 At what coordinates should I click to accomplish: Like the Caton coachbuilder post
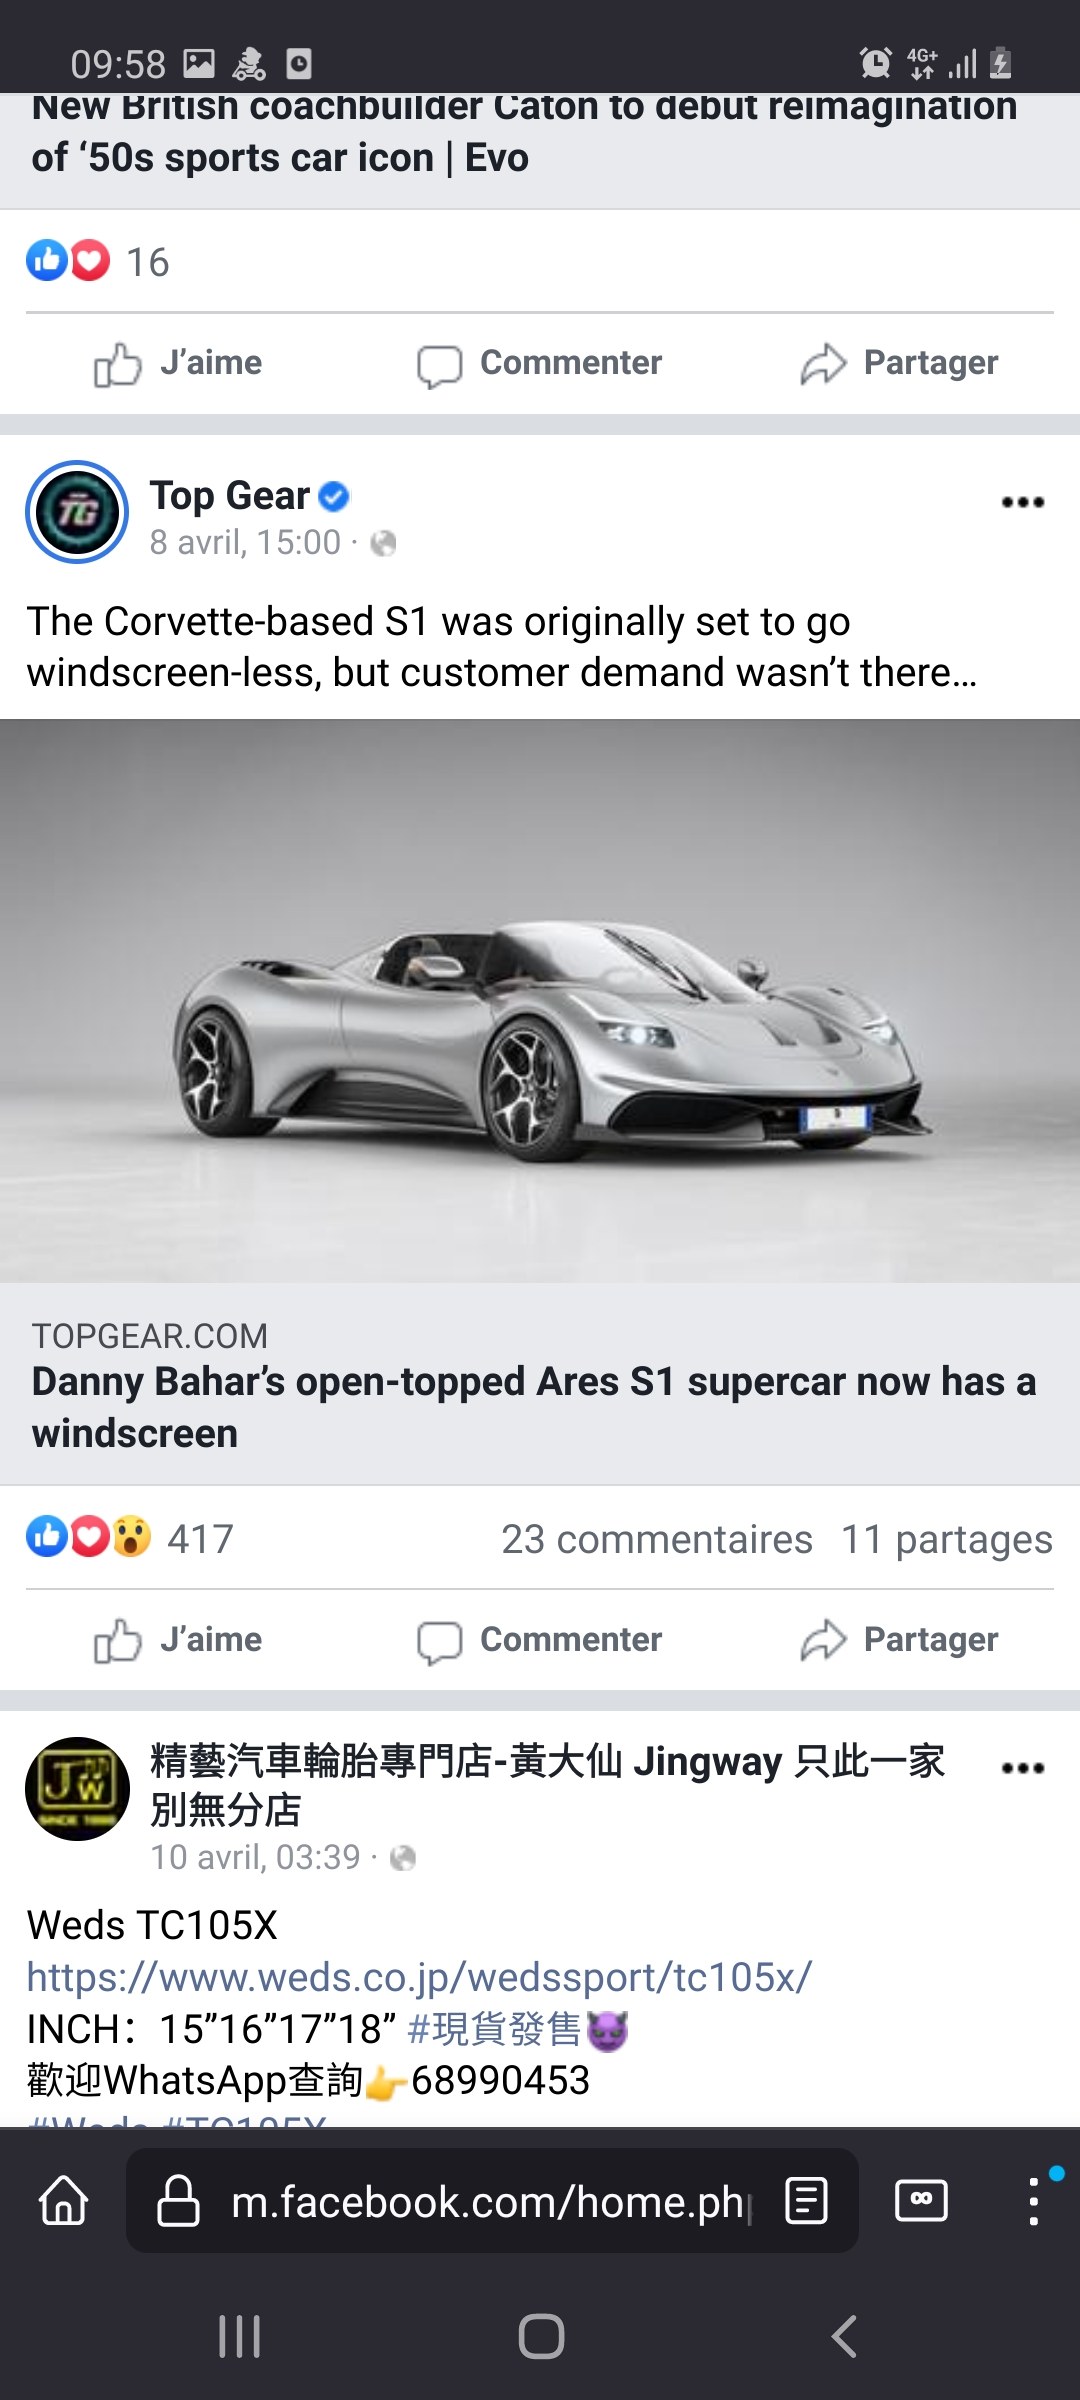pos(178,363)
